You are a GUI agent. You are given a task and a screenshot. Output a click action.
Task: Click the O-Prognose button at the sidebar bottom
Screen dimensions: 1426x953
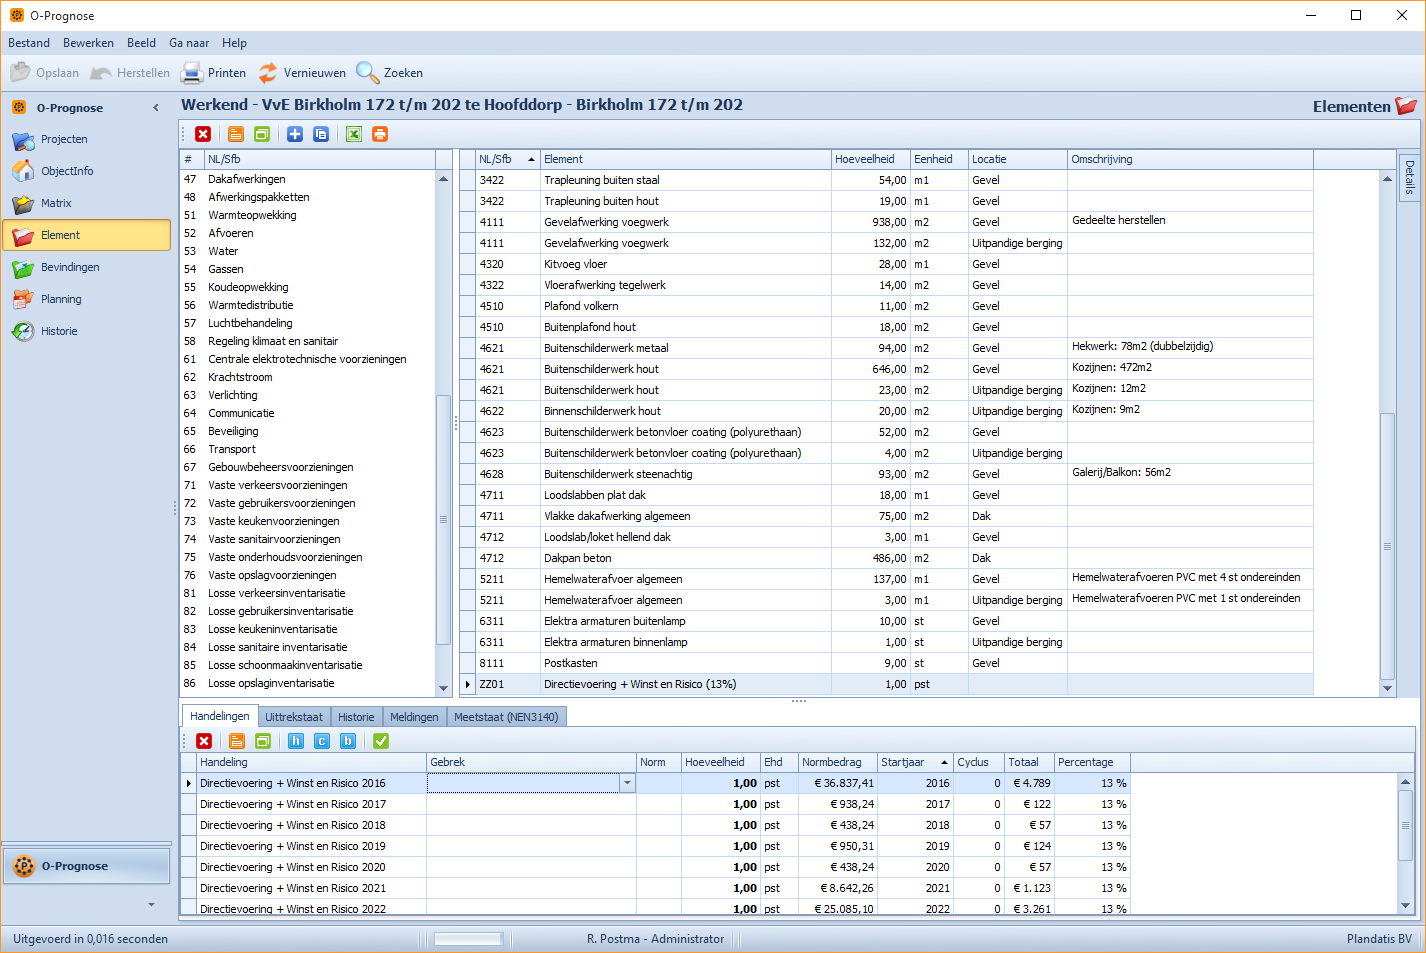86,866
